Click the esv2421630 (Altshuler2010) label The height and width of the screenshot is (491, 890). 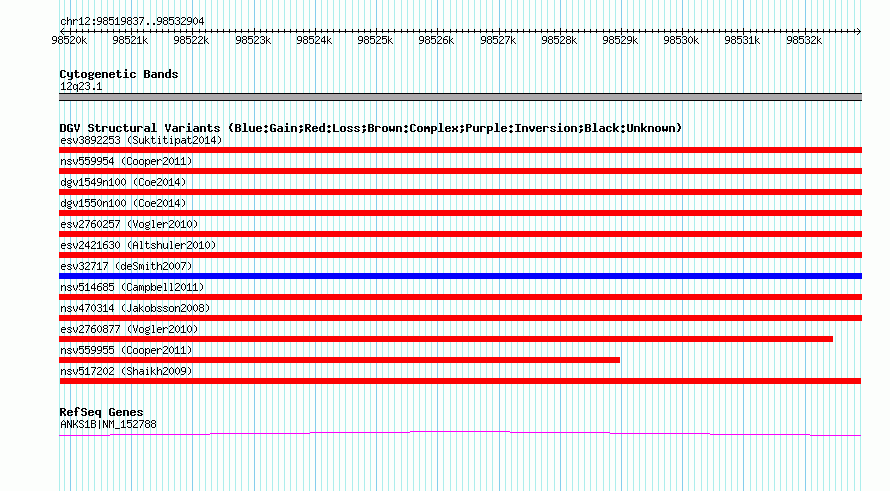[x=138, y=245]
